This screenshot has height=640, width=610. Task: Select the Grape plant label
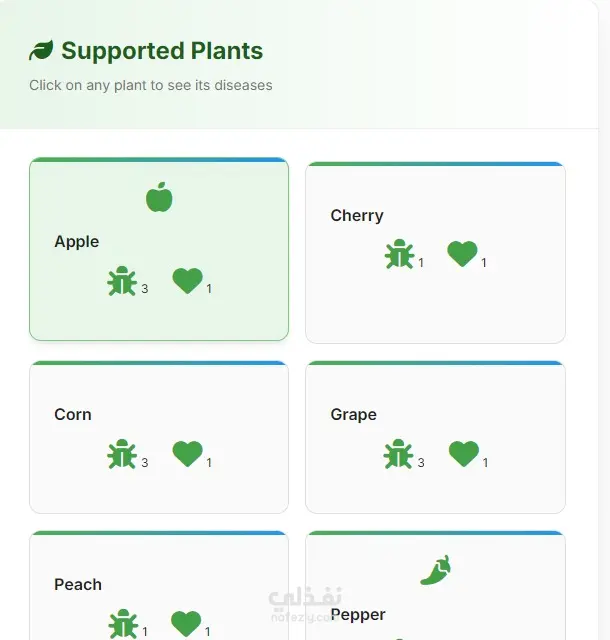354,415
